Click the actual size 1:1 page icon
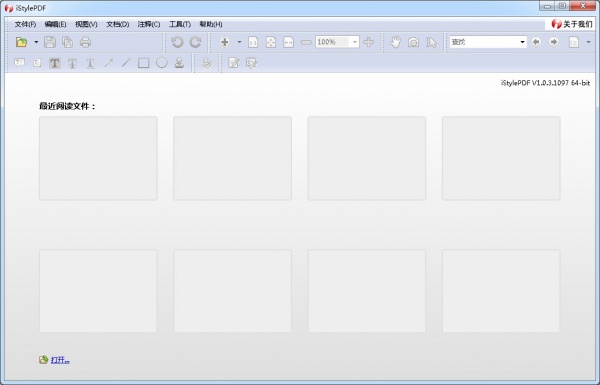 click(x=253, y=42)
